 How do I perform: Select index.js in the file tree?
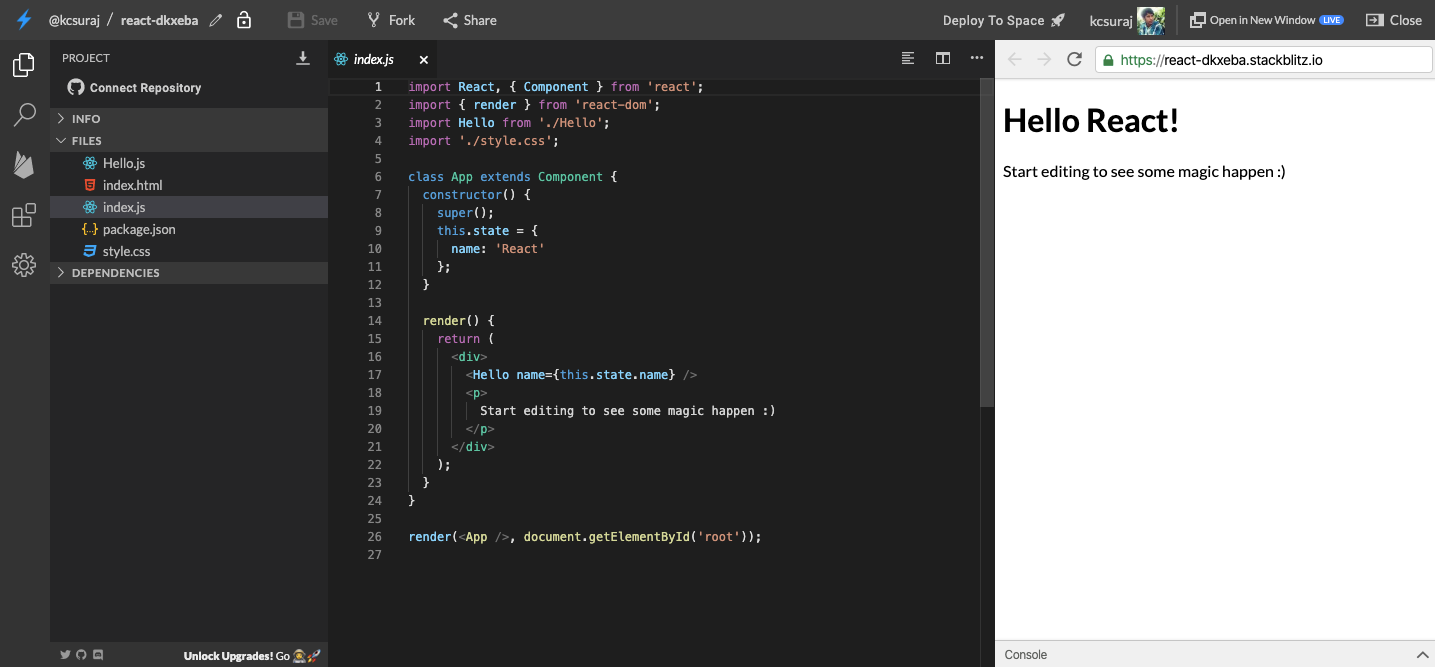pos(189,207)
